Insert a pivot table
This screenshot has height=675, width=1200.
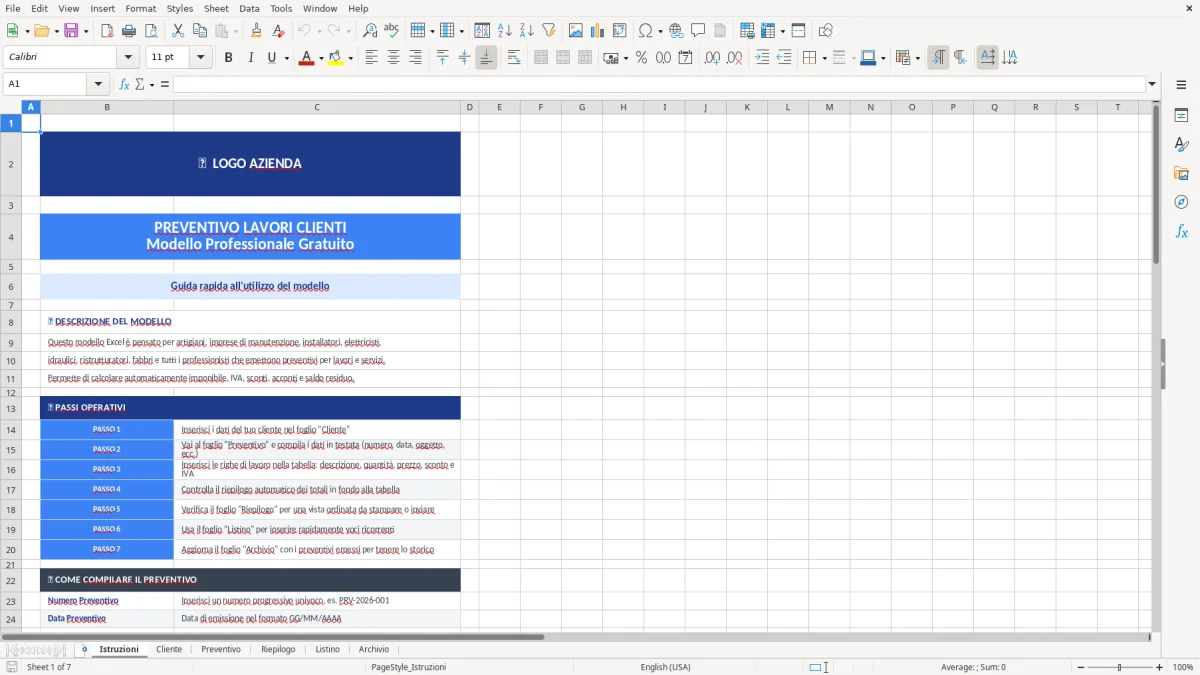click(620, 31)
